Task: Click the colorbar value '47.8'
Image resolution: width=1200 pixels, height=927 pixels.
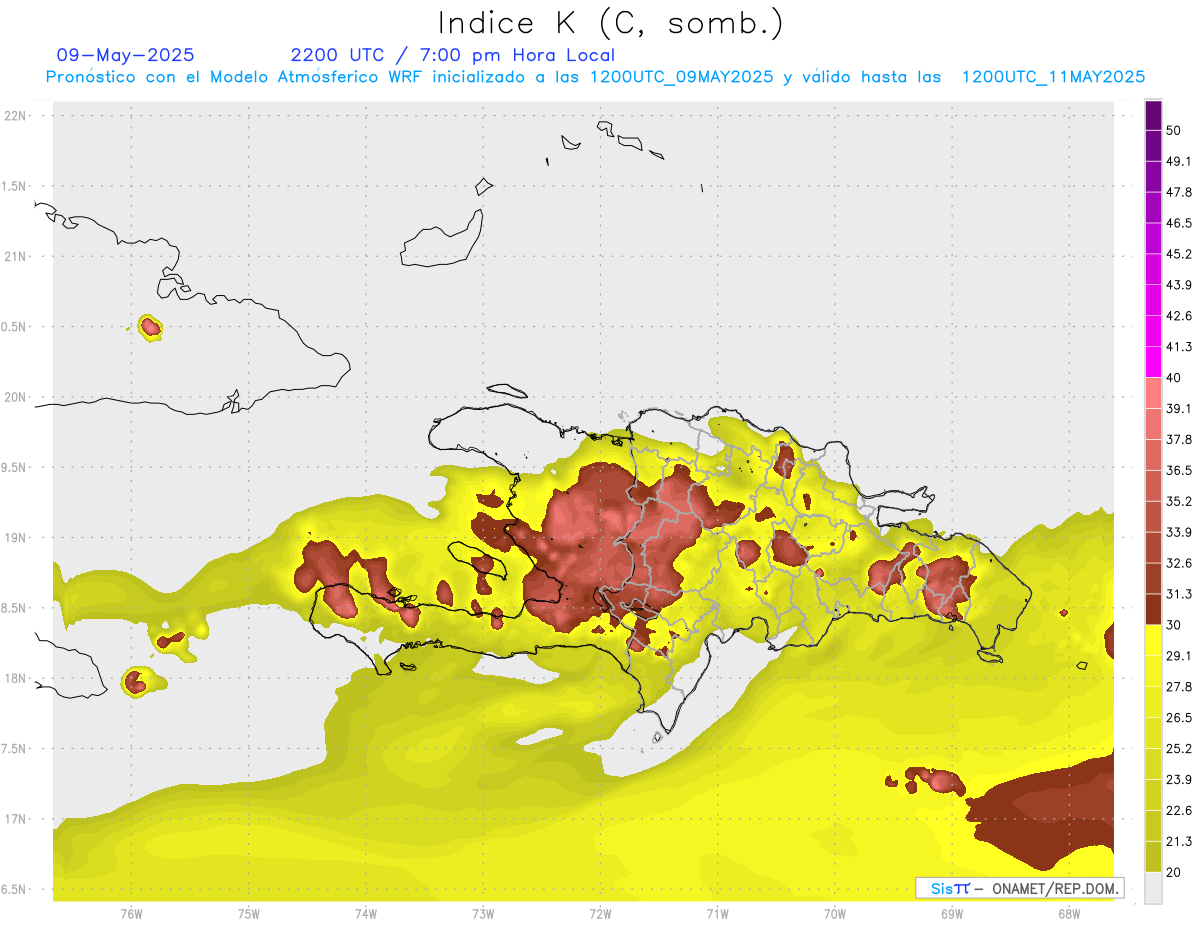Action: point(1179,192)
